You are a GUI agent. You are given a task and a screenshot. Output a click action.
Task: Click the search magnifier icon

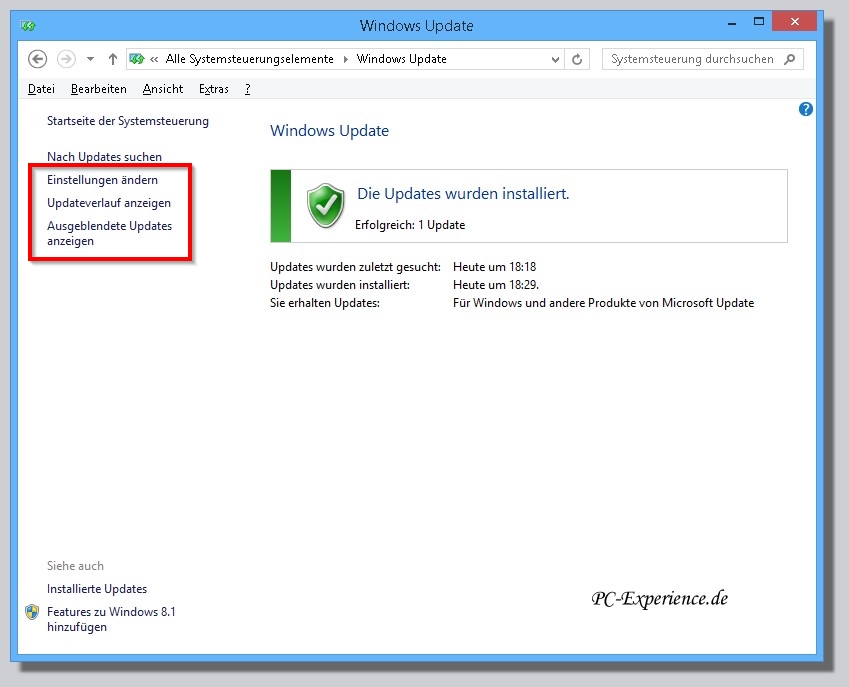coord(789,59)
